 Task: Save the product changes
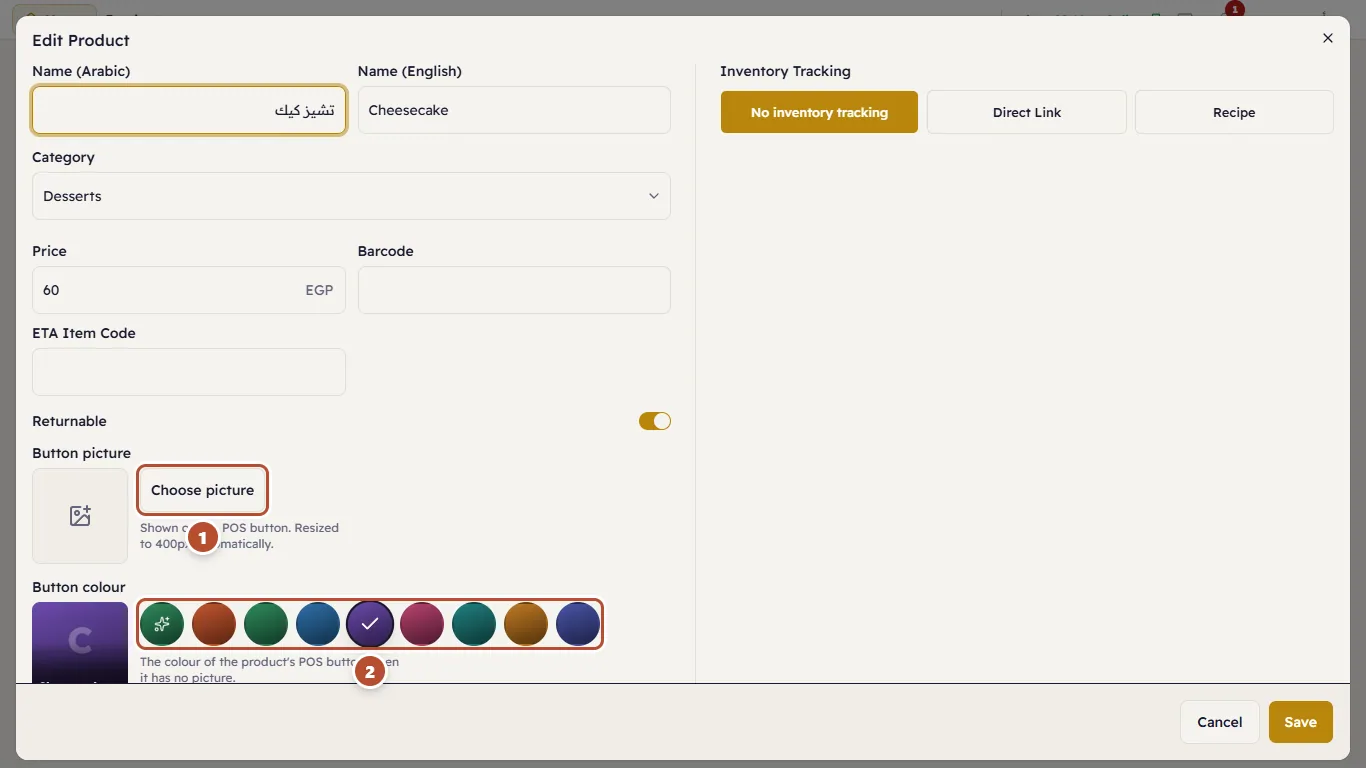pos(1301,722)
